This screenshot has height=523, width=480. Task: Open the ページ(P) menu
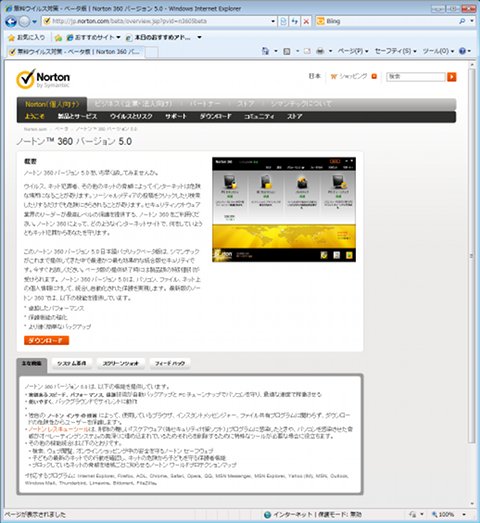353,51
